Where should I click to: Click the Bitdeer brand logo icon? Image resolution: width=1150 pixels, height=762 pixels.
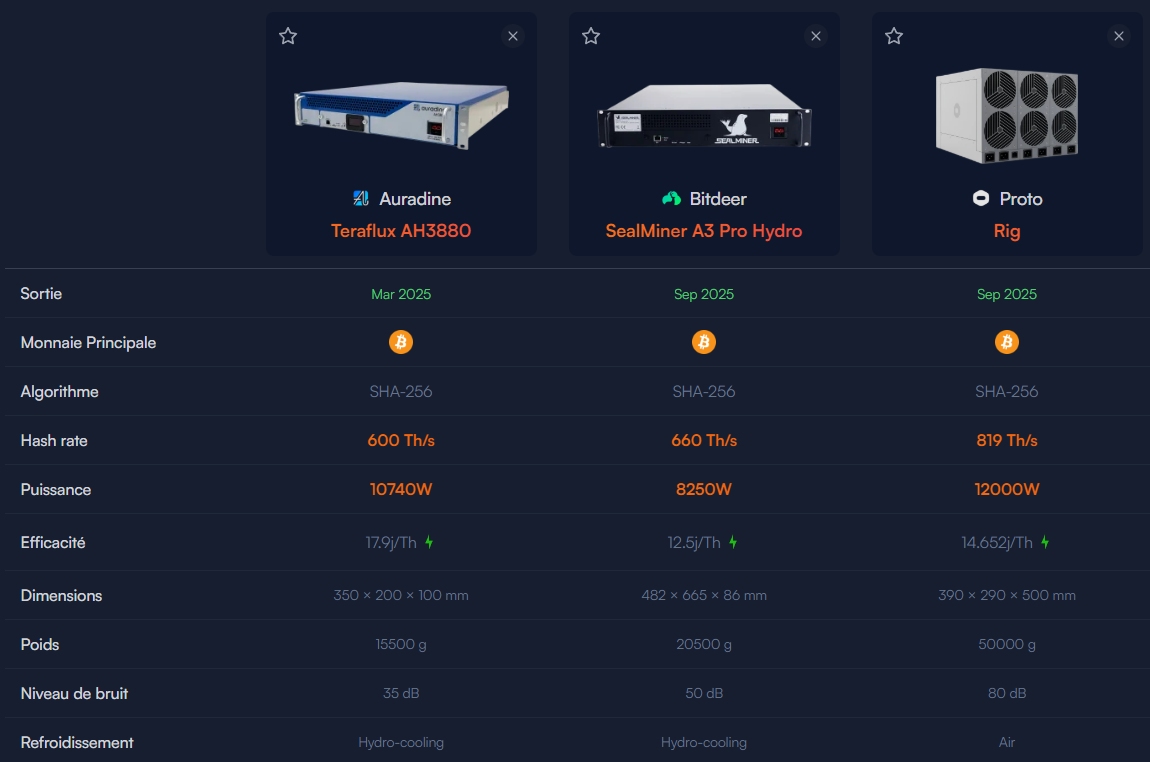click(671, 199)
